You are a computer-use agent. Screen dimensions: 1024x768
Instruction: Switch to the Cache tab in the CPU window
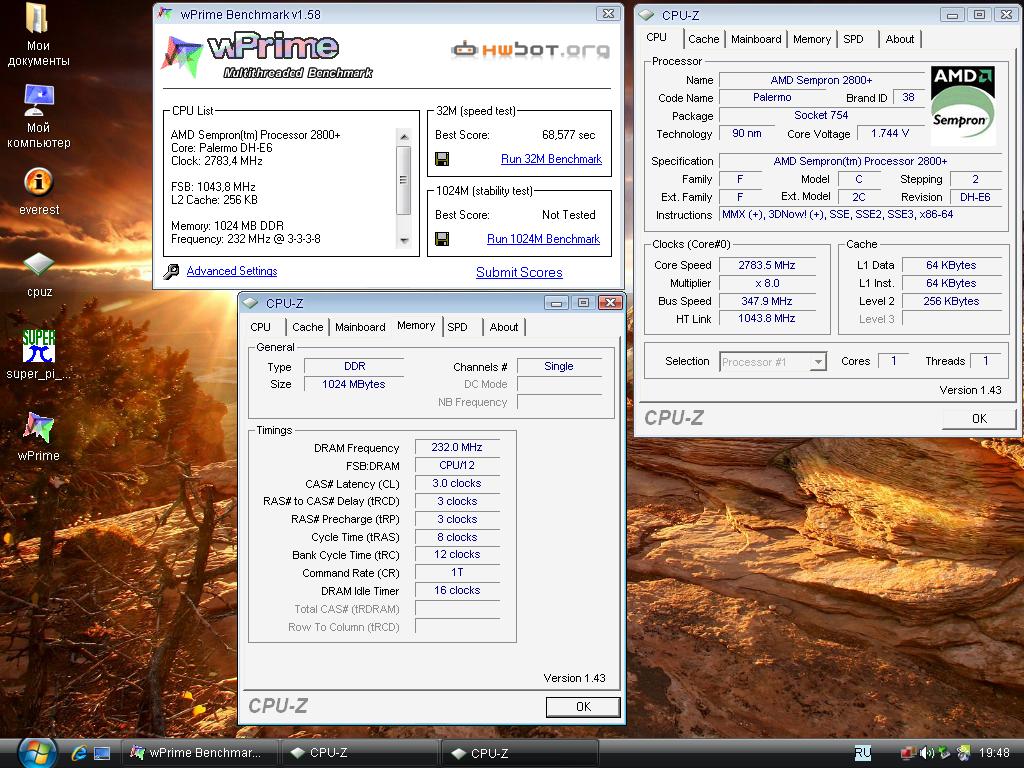pos(703,39)
